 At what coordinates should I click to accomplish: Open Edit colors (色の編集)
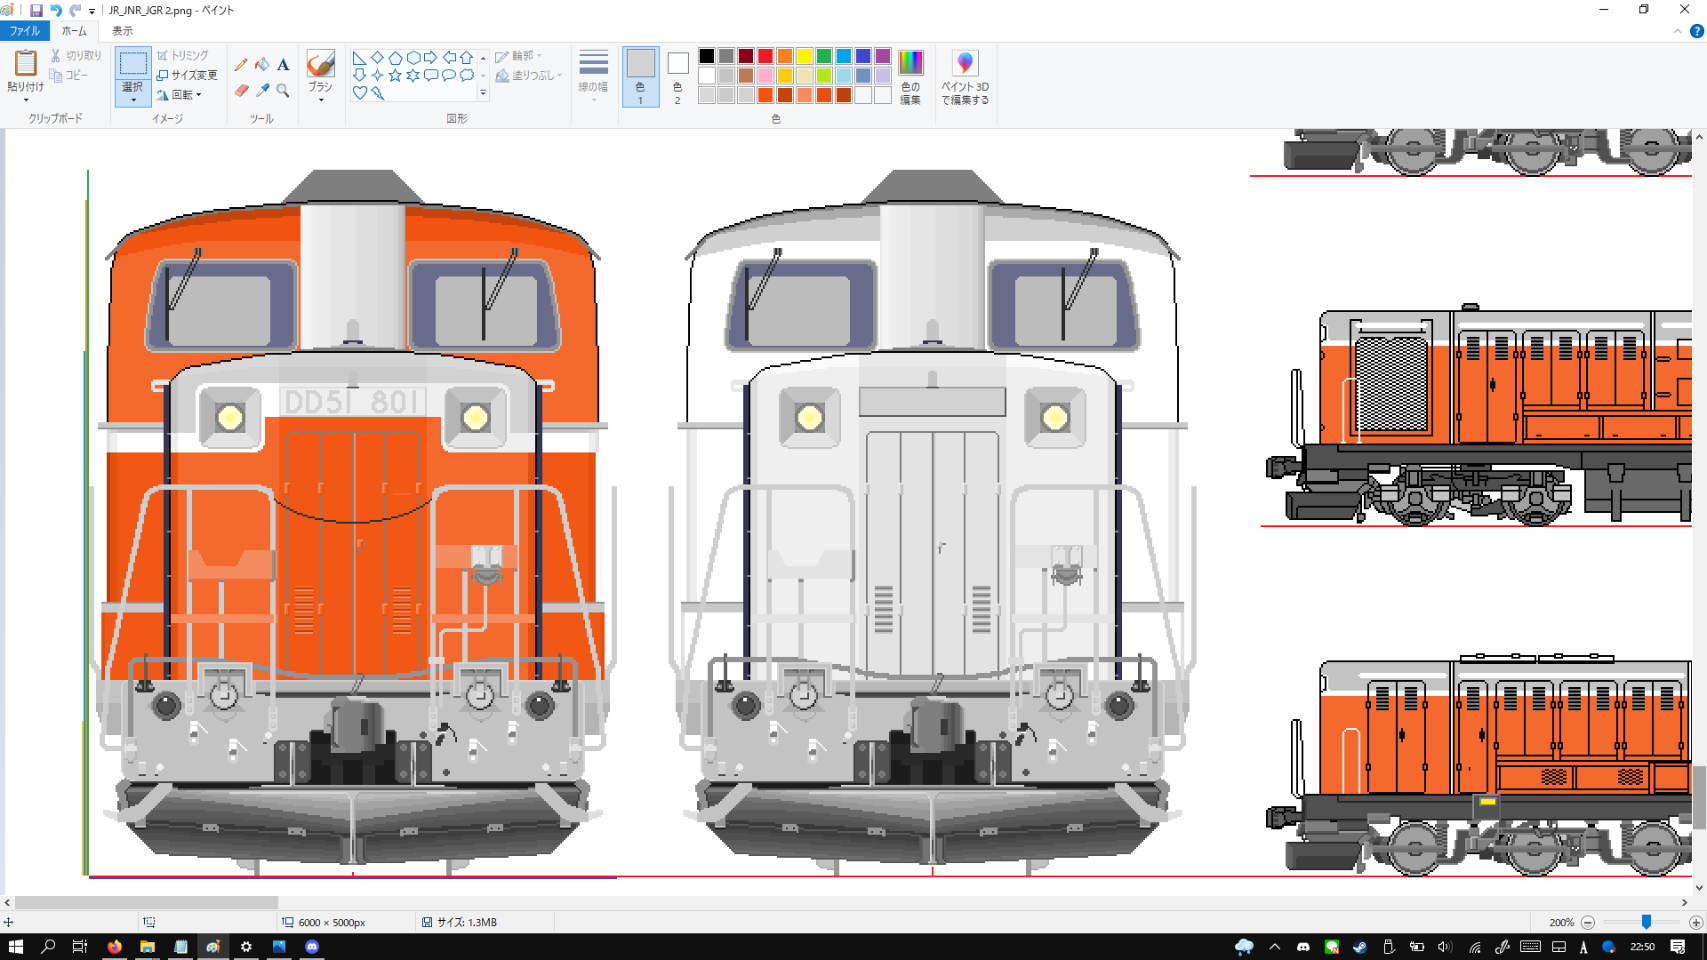coord(910,76)
